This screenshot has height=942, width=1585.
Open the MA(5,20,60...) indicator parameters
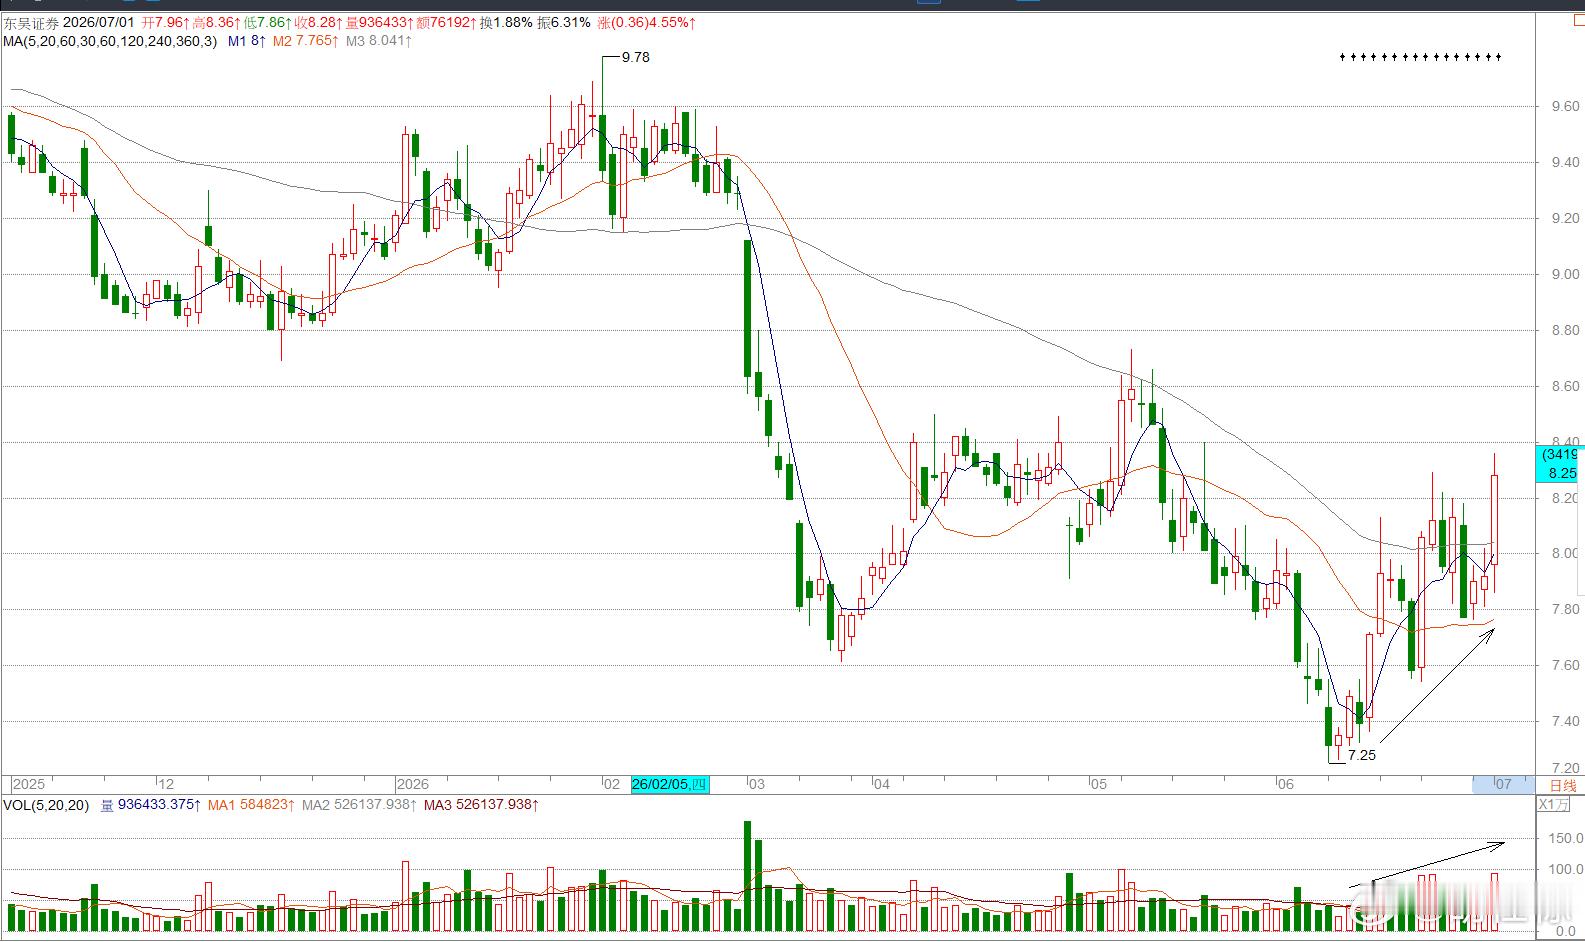click(110, 41)
